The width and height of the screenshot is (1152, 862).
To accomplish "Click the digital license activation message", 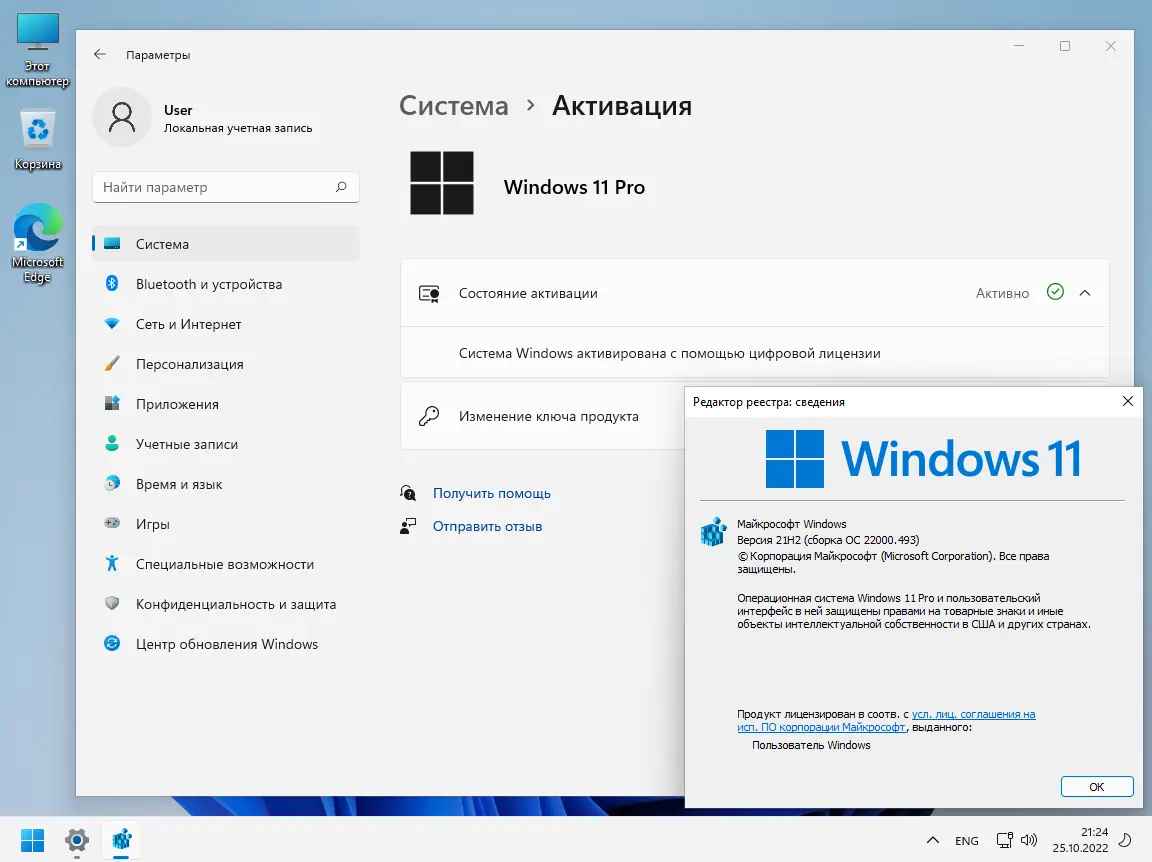I will 669,353.
